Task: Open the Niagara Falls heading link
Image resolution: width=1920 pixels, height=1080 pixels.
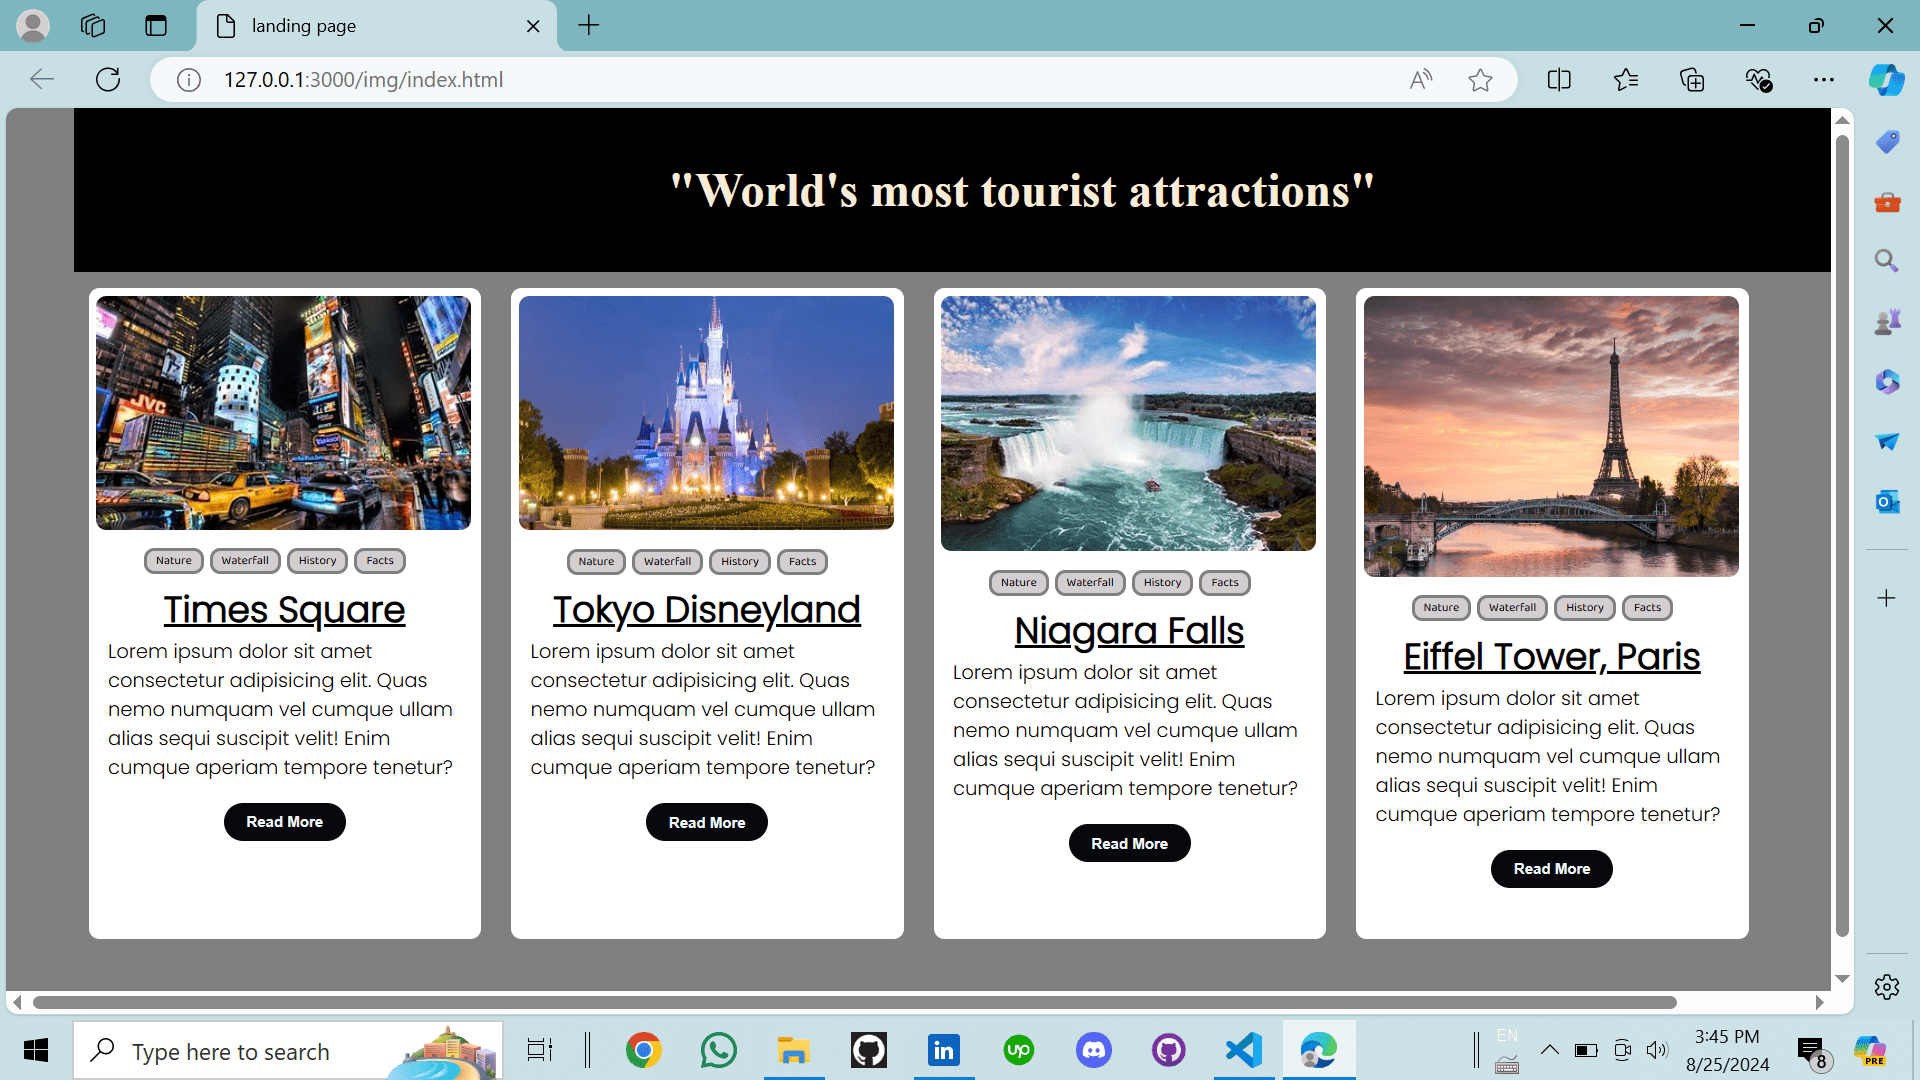Action: point(1129,630)
